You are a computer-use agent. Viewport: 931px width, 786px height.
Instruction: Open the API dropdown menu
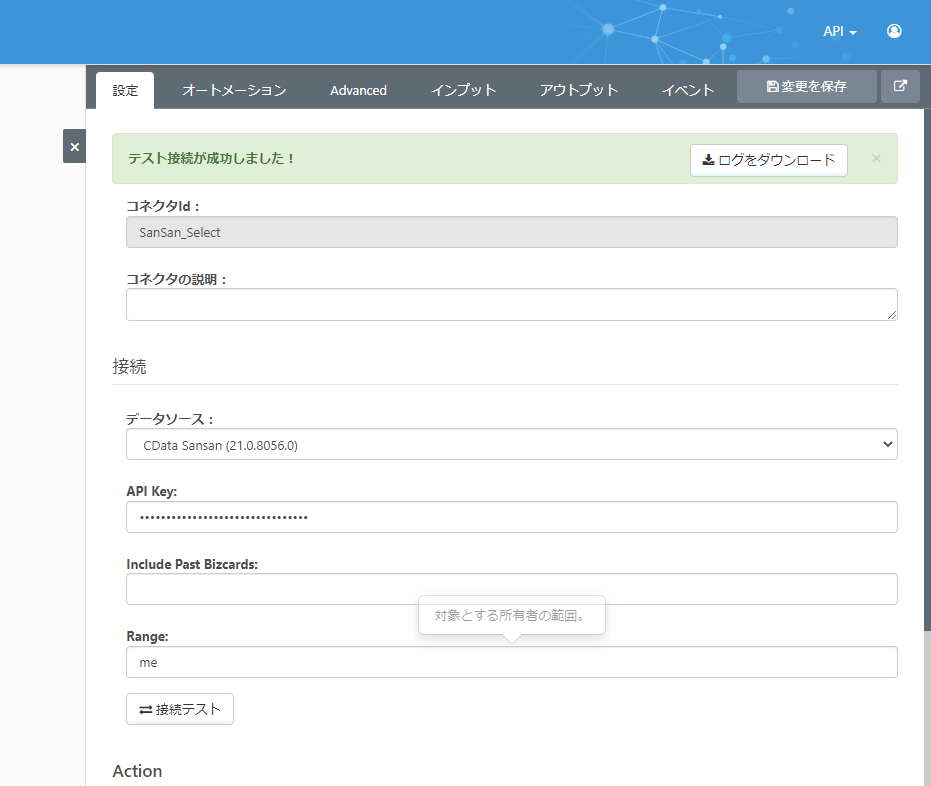click(x=840, y=31)
